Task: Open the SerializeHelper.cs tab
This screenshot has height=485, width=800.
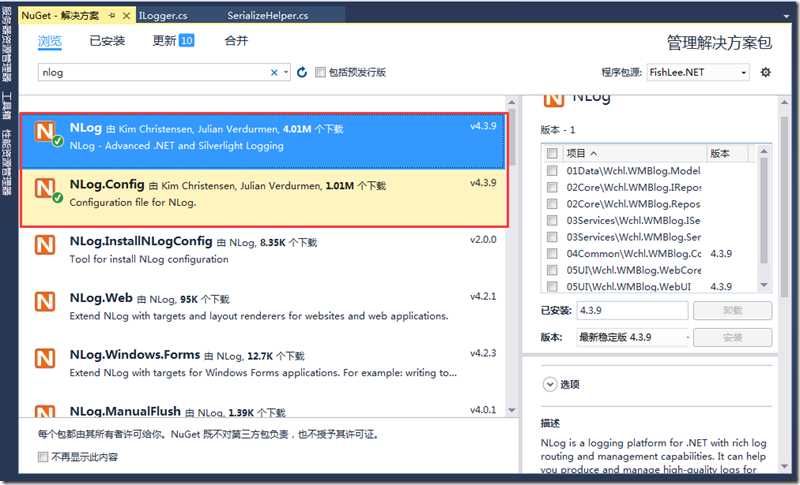Action: tap(267, 16)
